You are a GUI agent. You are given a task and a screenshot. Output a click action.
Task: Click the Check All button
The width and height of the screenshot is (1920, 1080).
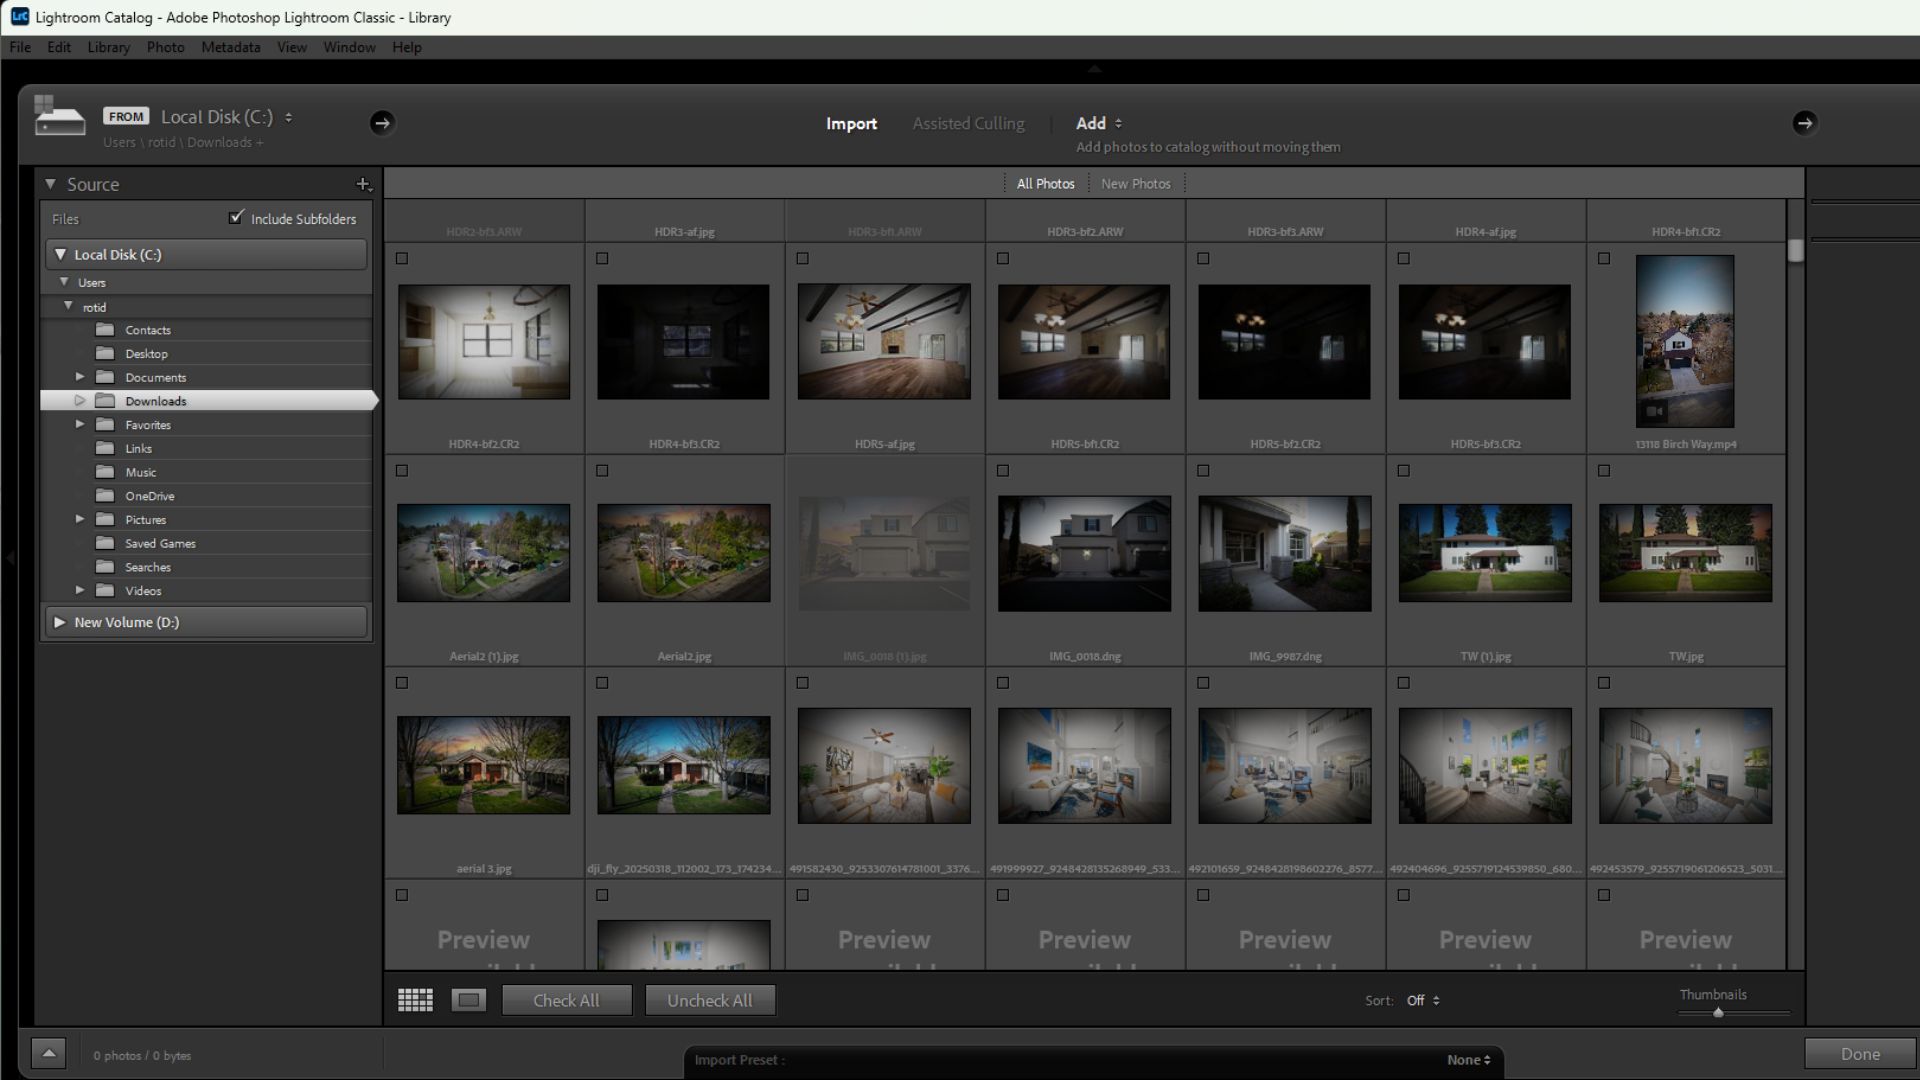566,1000
